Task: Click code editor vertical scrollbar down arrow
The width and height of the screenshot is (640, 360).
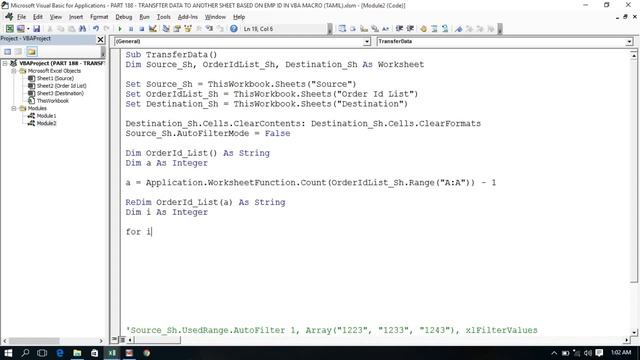Action: click(634, 333)
